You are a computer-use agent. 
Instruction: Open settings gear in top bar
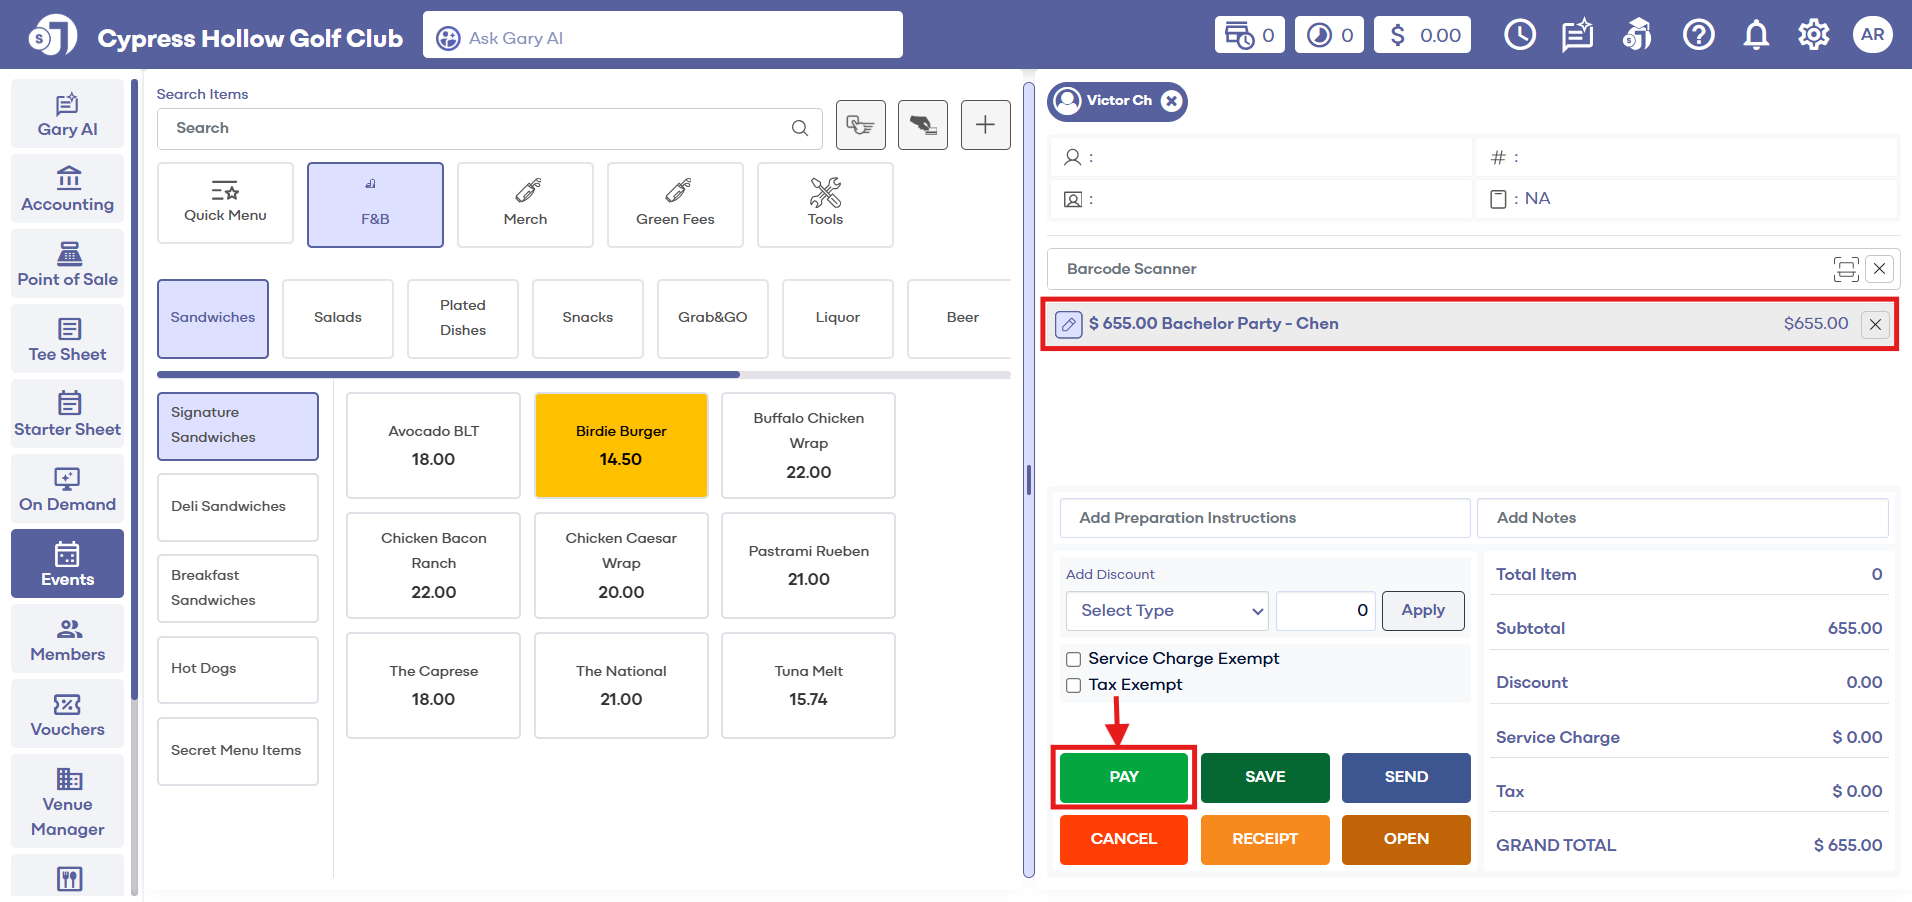click(1813, 35)
